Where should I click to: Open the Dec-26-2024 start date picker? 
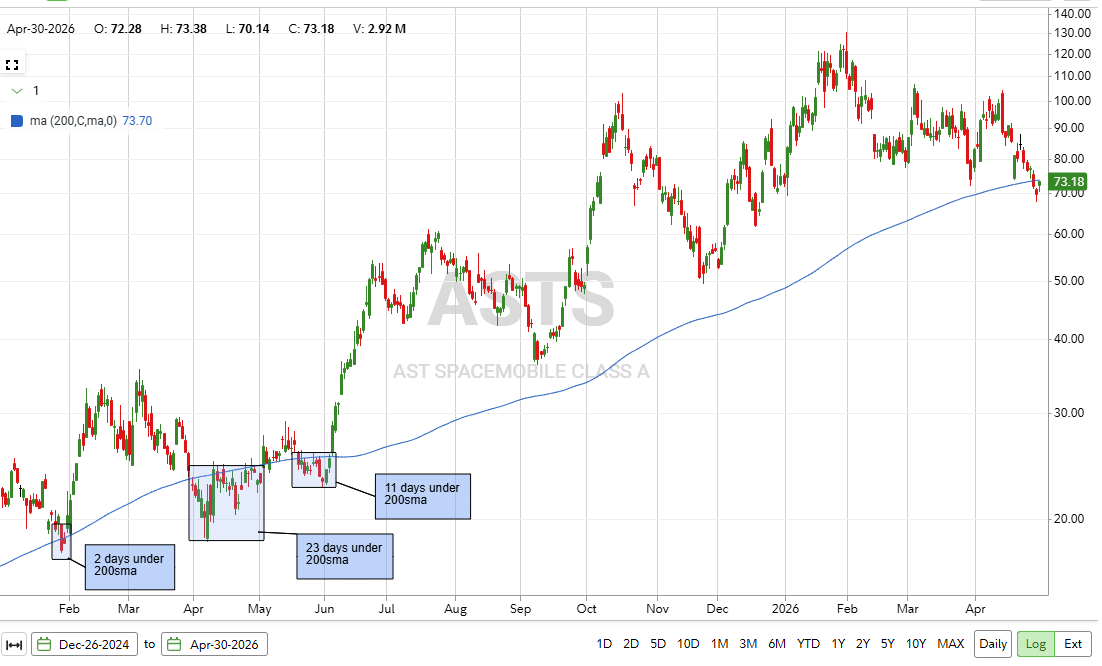click(83, 644)
